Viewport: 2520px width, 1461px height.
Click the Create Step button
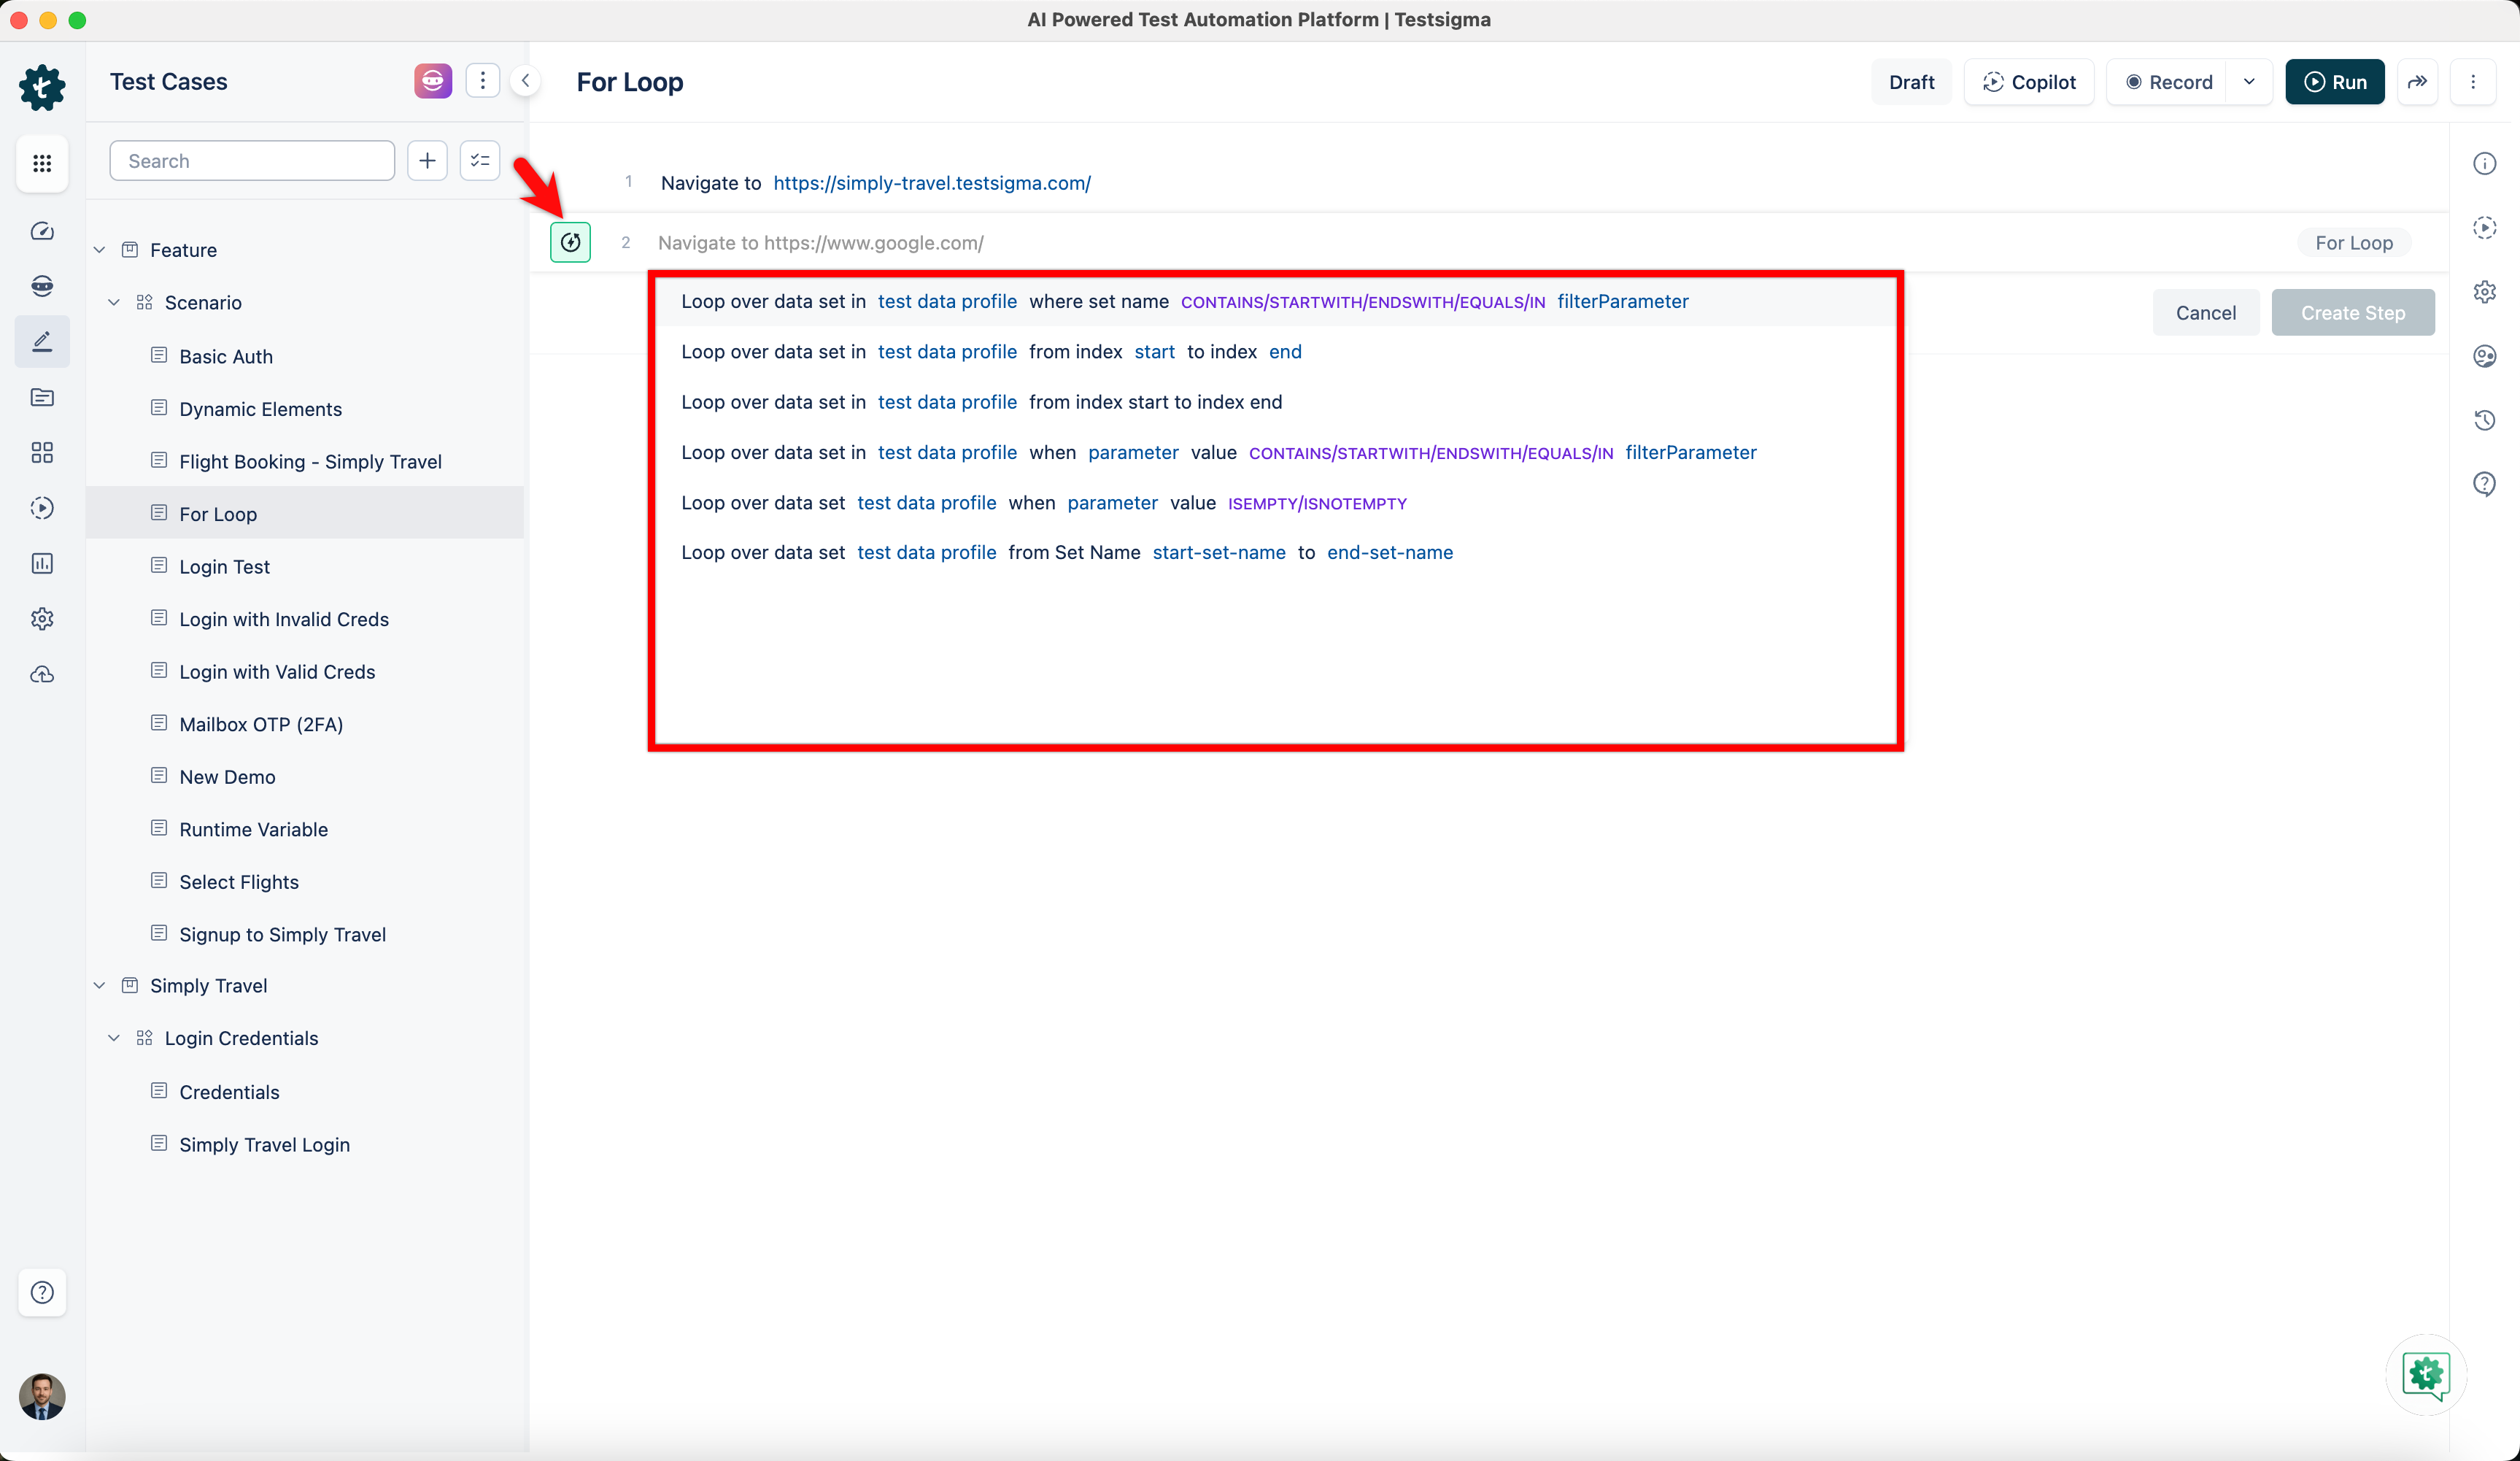[2353, 312]
